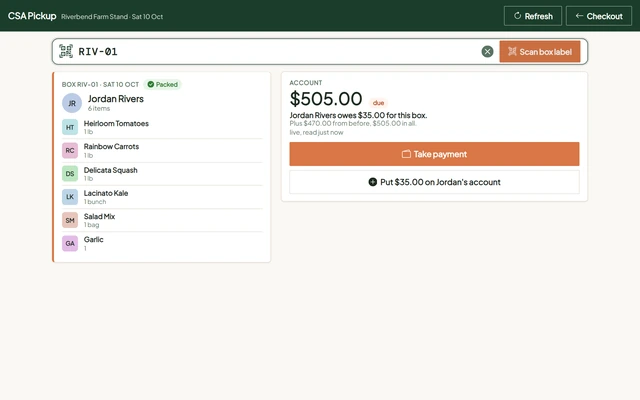This screenshot has width=640, height=400.
Task: Click the Scan box label button
Action: point(540,52)
